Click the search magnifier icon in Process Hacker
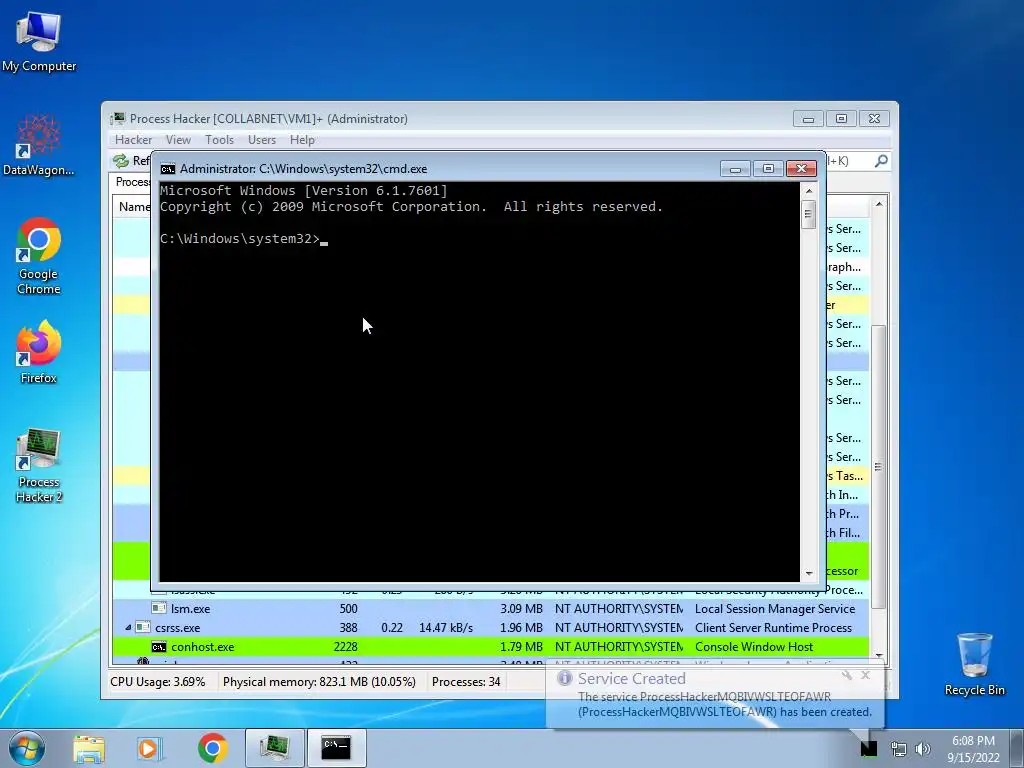Image resolution: width=1024 pixels, height=768 pixels. click(881, 161)
